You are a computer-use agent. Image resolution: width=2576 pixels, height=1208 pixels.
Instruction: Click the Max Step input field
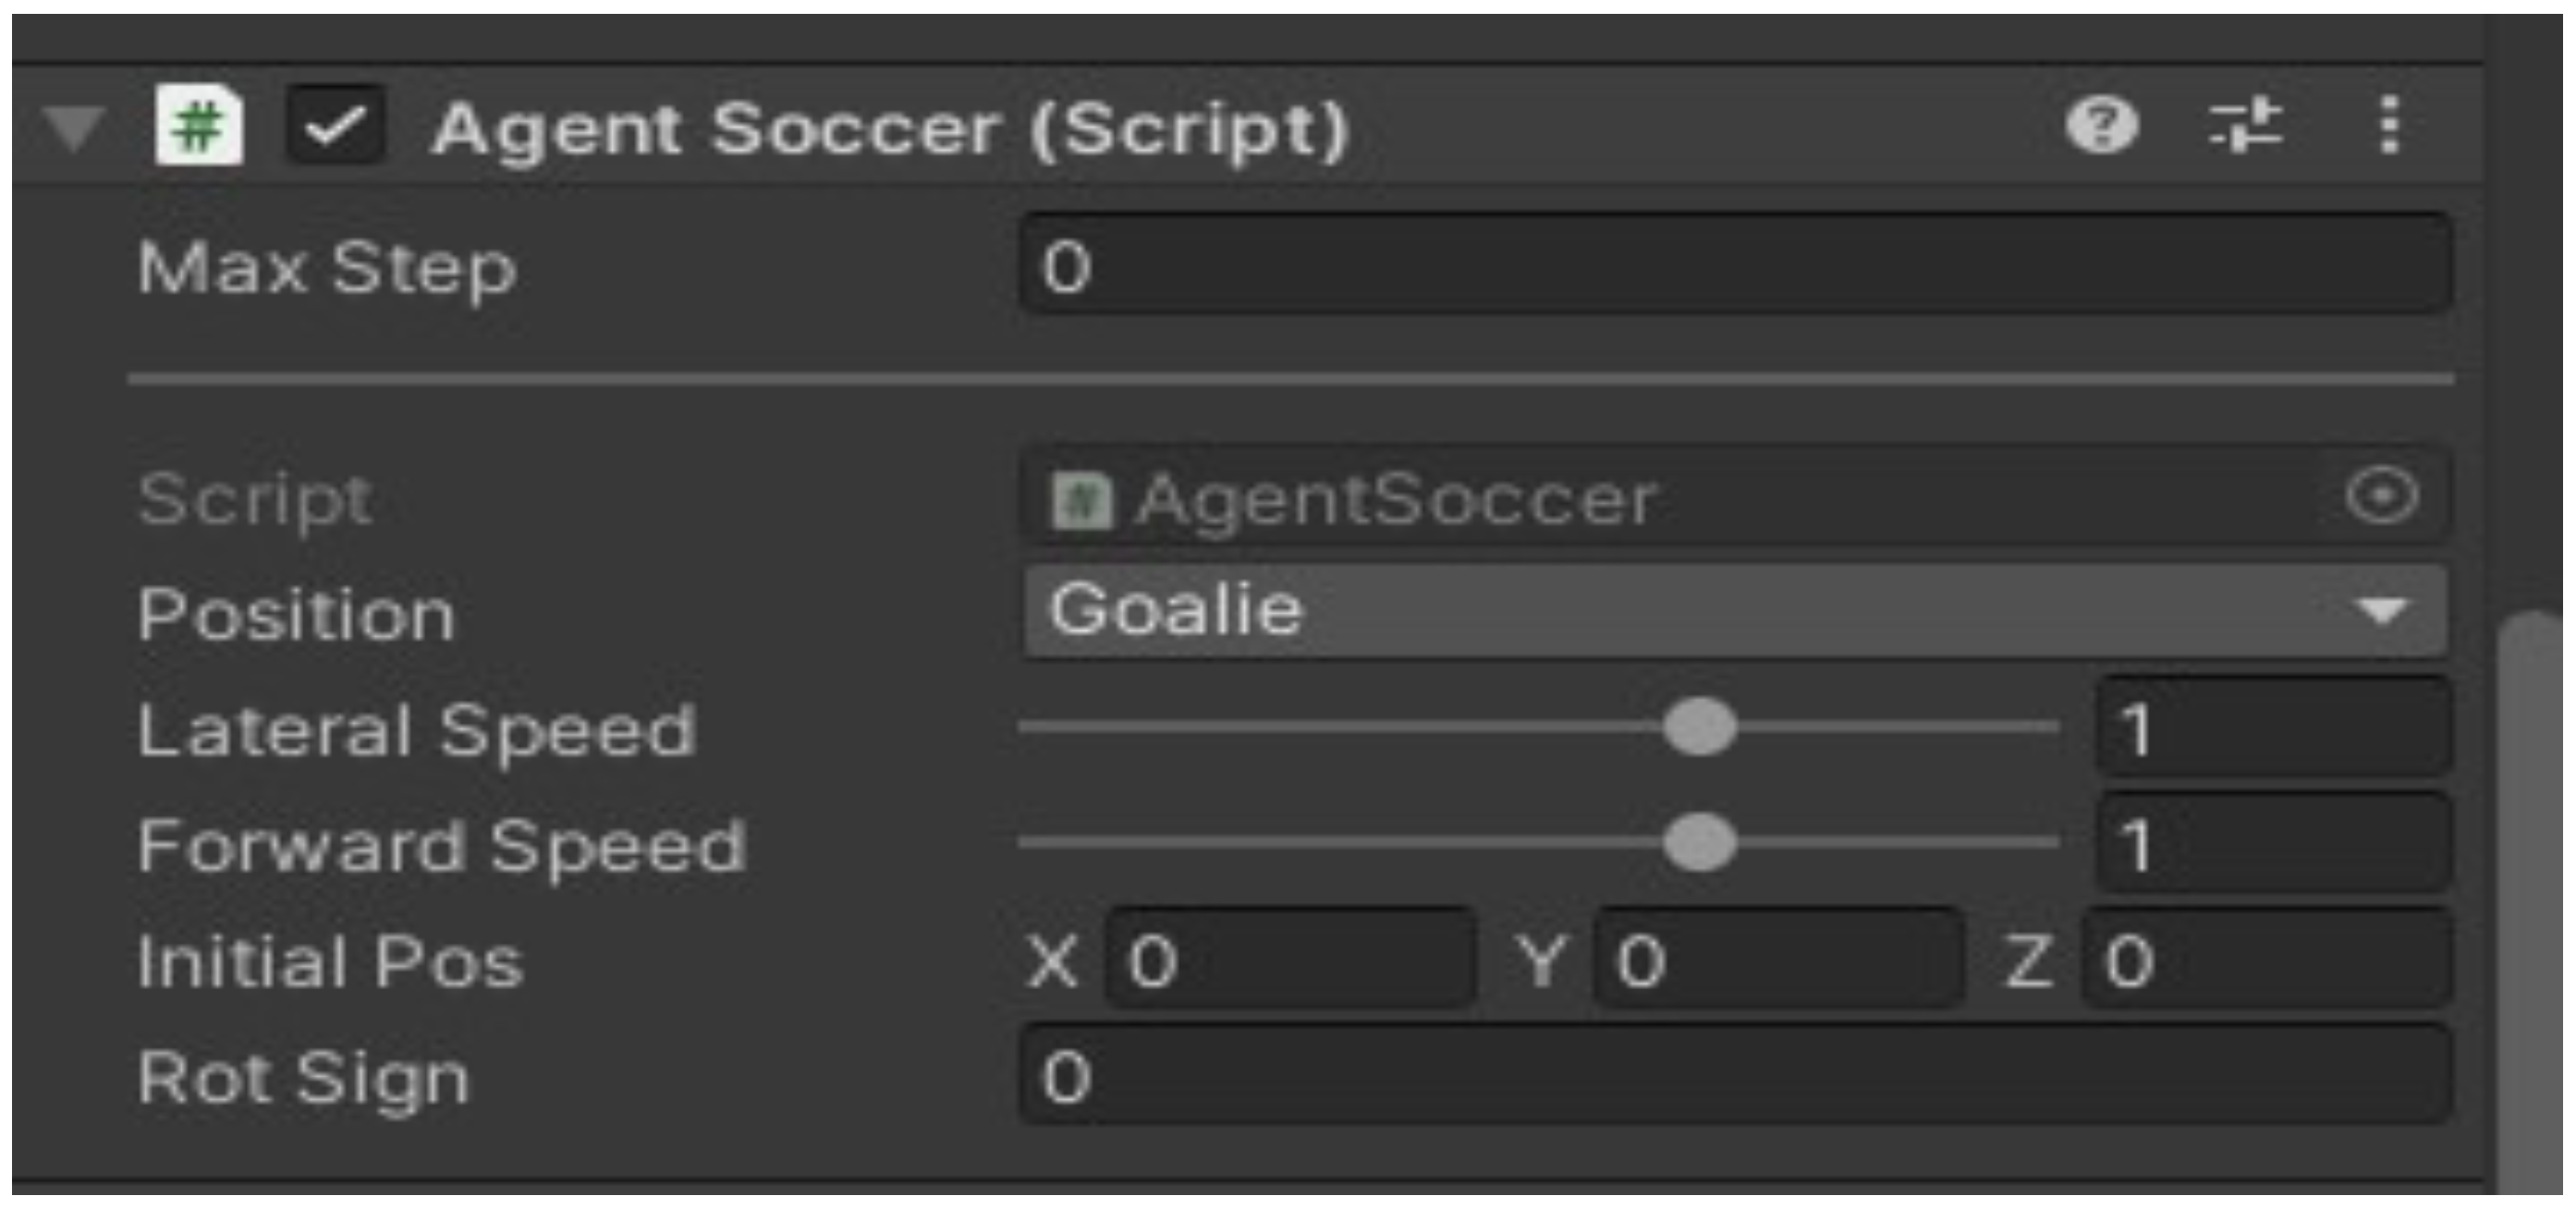[1735, 266]
